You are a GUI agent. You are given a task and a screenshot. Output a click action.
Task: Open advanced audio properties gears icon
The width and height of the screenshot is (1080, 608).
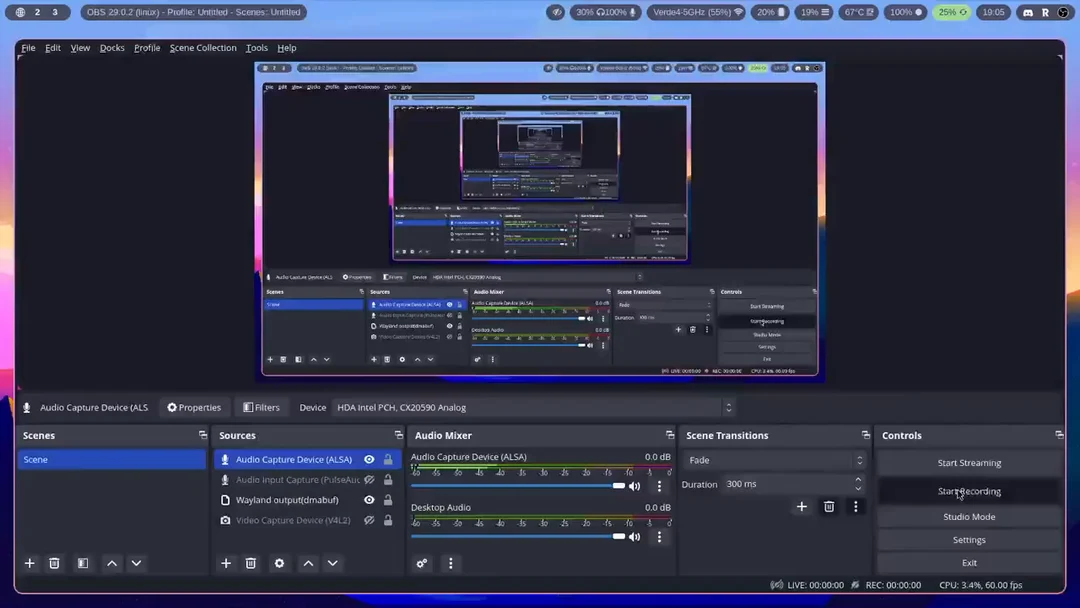(x=422, y=563)
